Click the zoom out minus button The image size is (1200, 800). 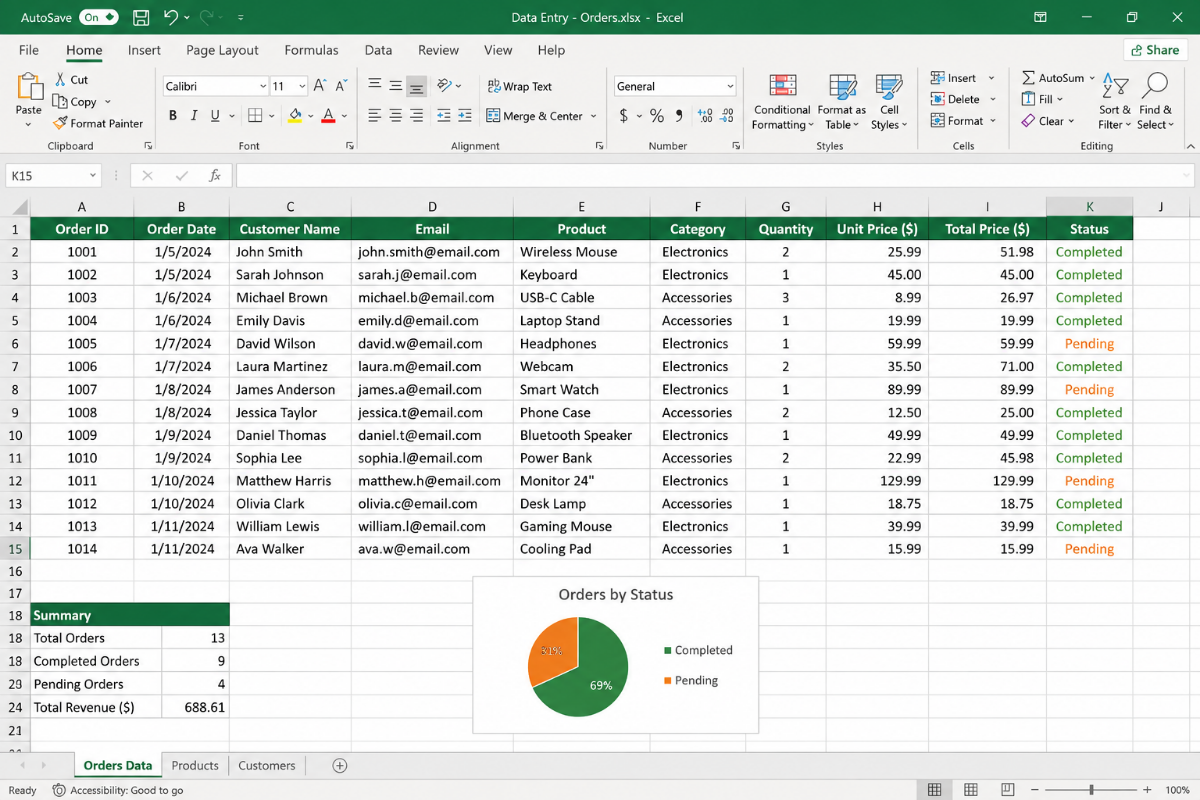tap(1037, 790)
